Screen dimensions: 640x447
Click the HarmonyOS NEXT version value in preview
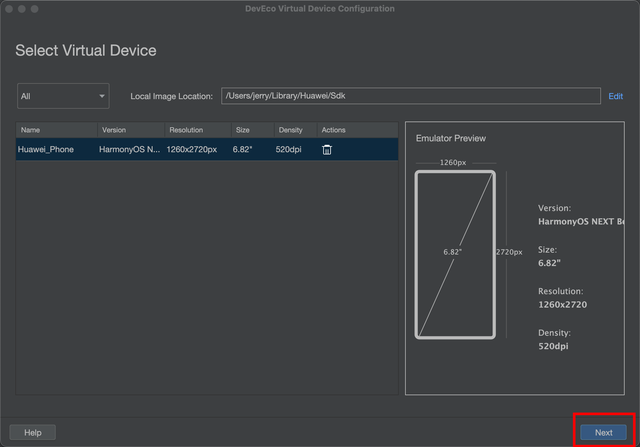click(581, 222)
